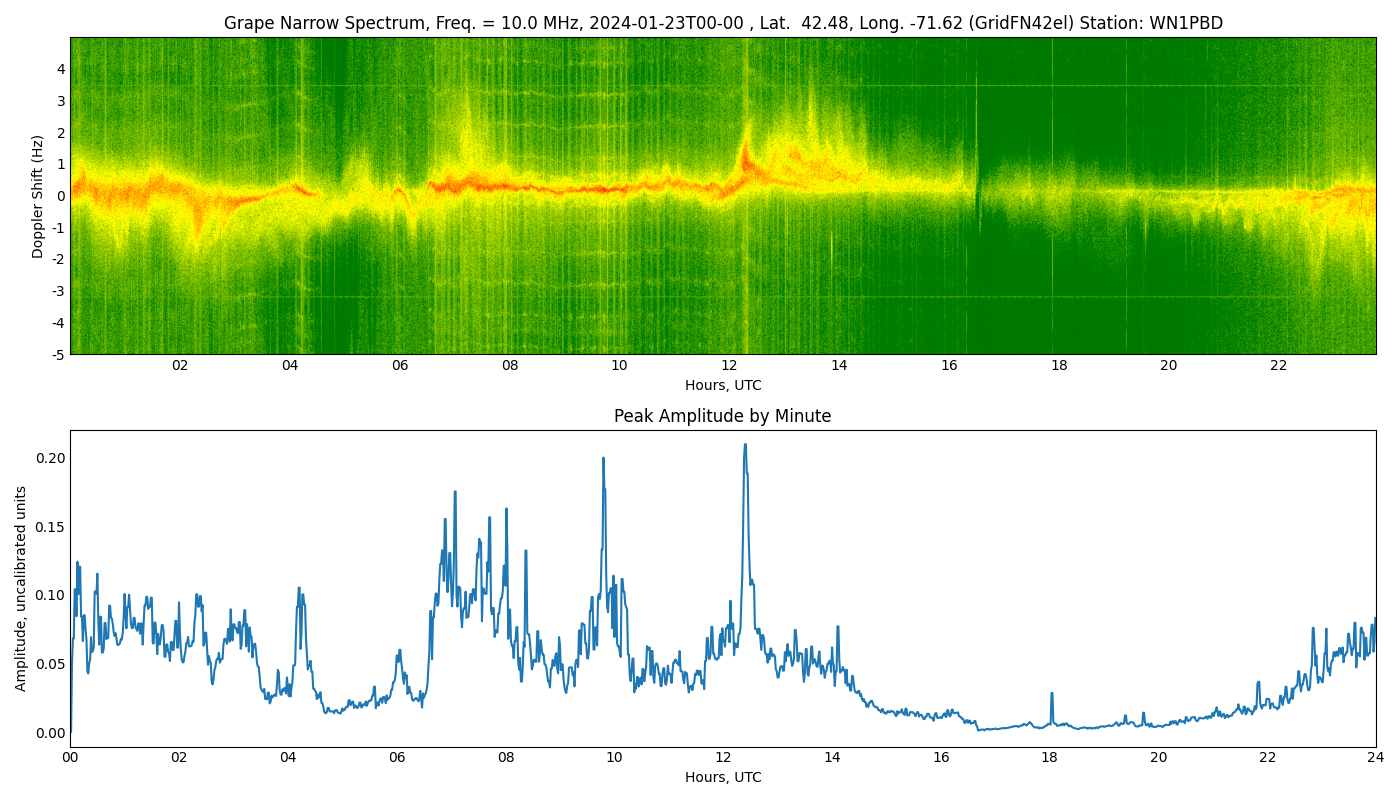Click the red Doppler spike in spectrogram after hour 12
This screenshot has width=1400, height=800.
pos(745,155)
